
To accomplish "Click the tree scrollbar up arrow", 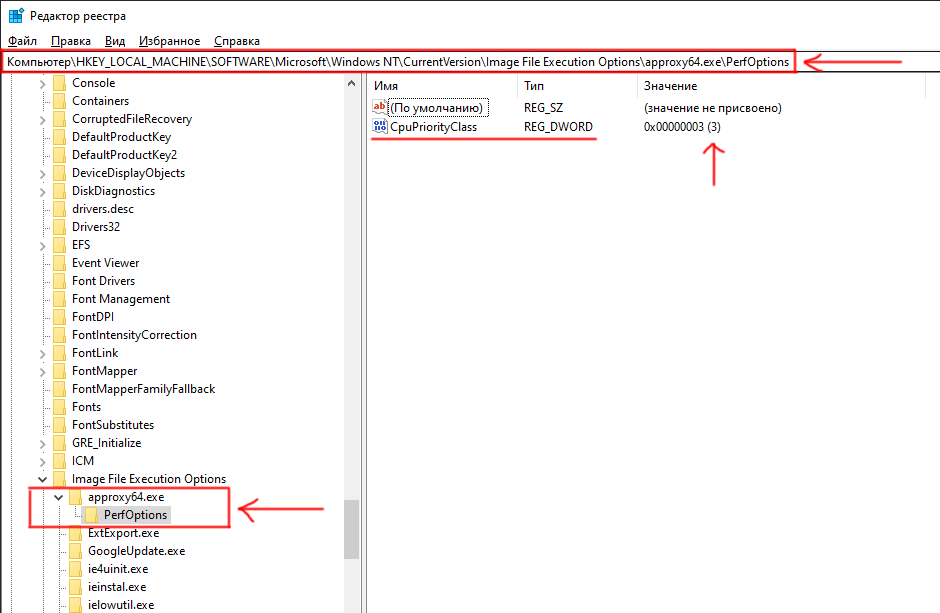I will coord(351,84).
